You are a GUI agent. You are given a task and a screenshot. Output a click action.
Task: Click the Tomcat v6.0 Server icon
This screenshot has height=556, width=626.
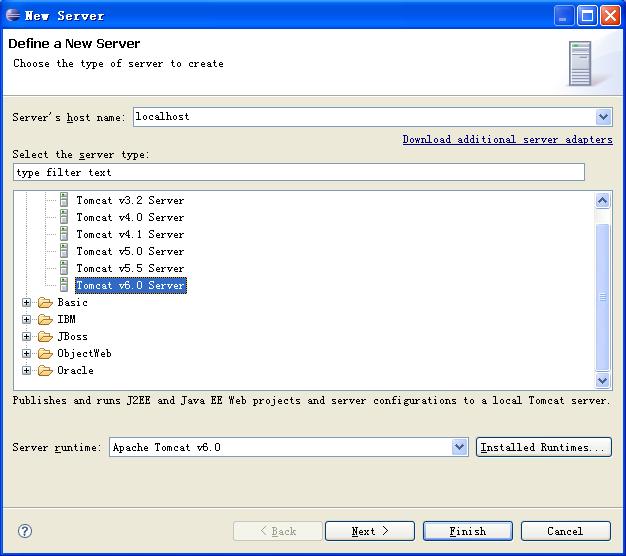click(x=64, y=285)
